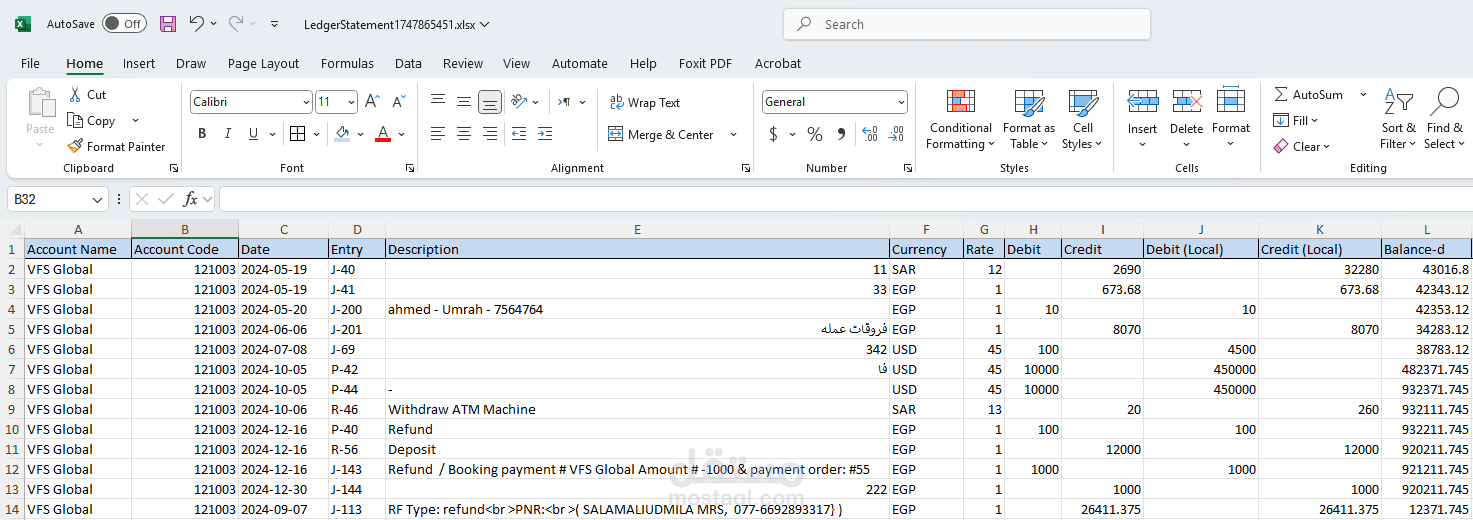Toggle Wrap Text
This screenshot has width=1473, height=520.
644,102
